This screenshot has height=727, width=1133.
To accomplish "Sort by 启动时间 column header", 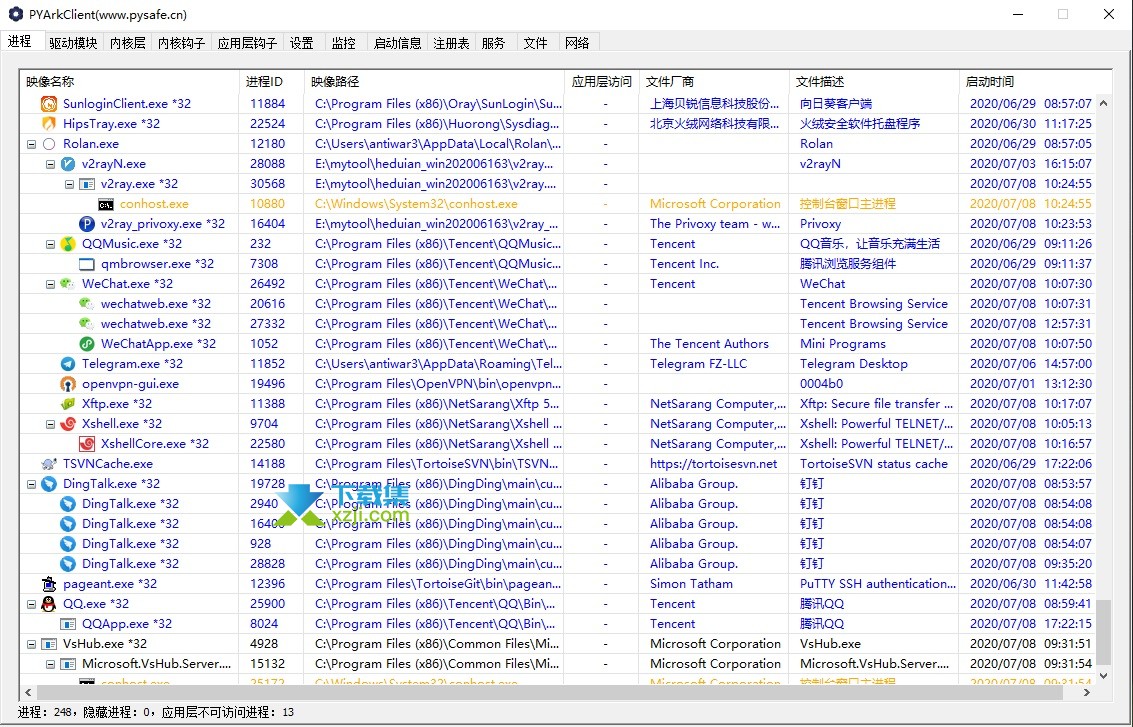I will [1035, 82].
